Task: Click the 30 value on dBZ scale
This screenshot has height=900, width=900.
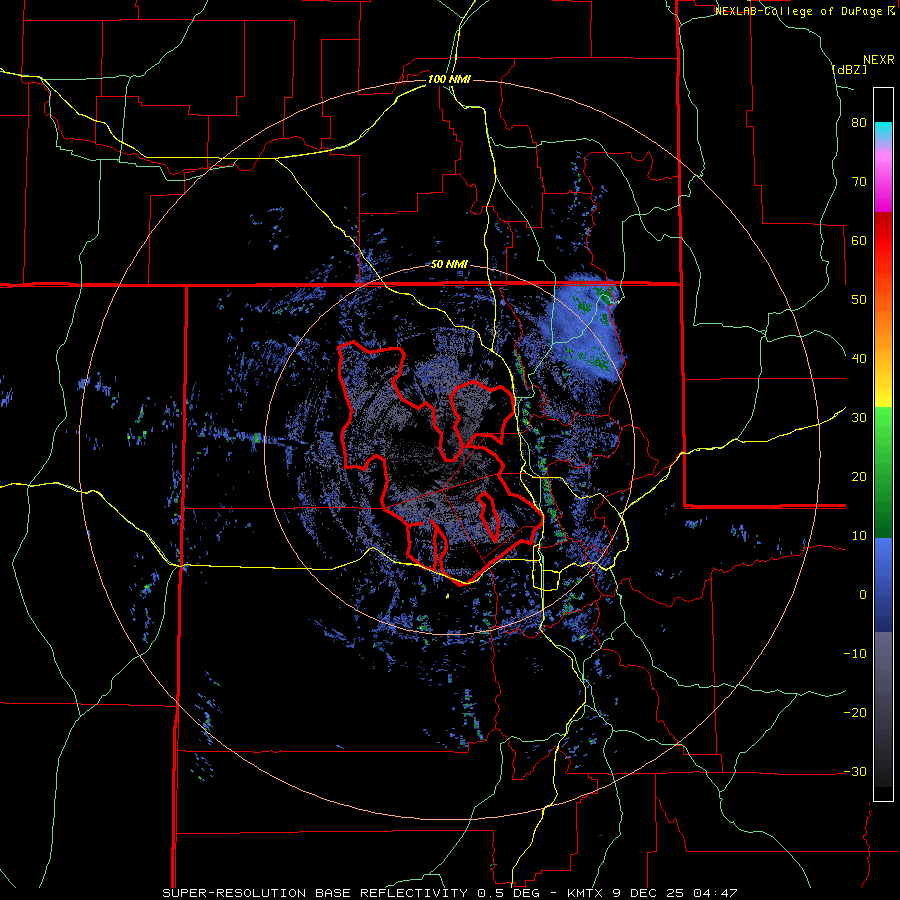Action: (859, 418)
